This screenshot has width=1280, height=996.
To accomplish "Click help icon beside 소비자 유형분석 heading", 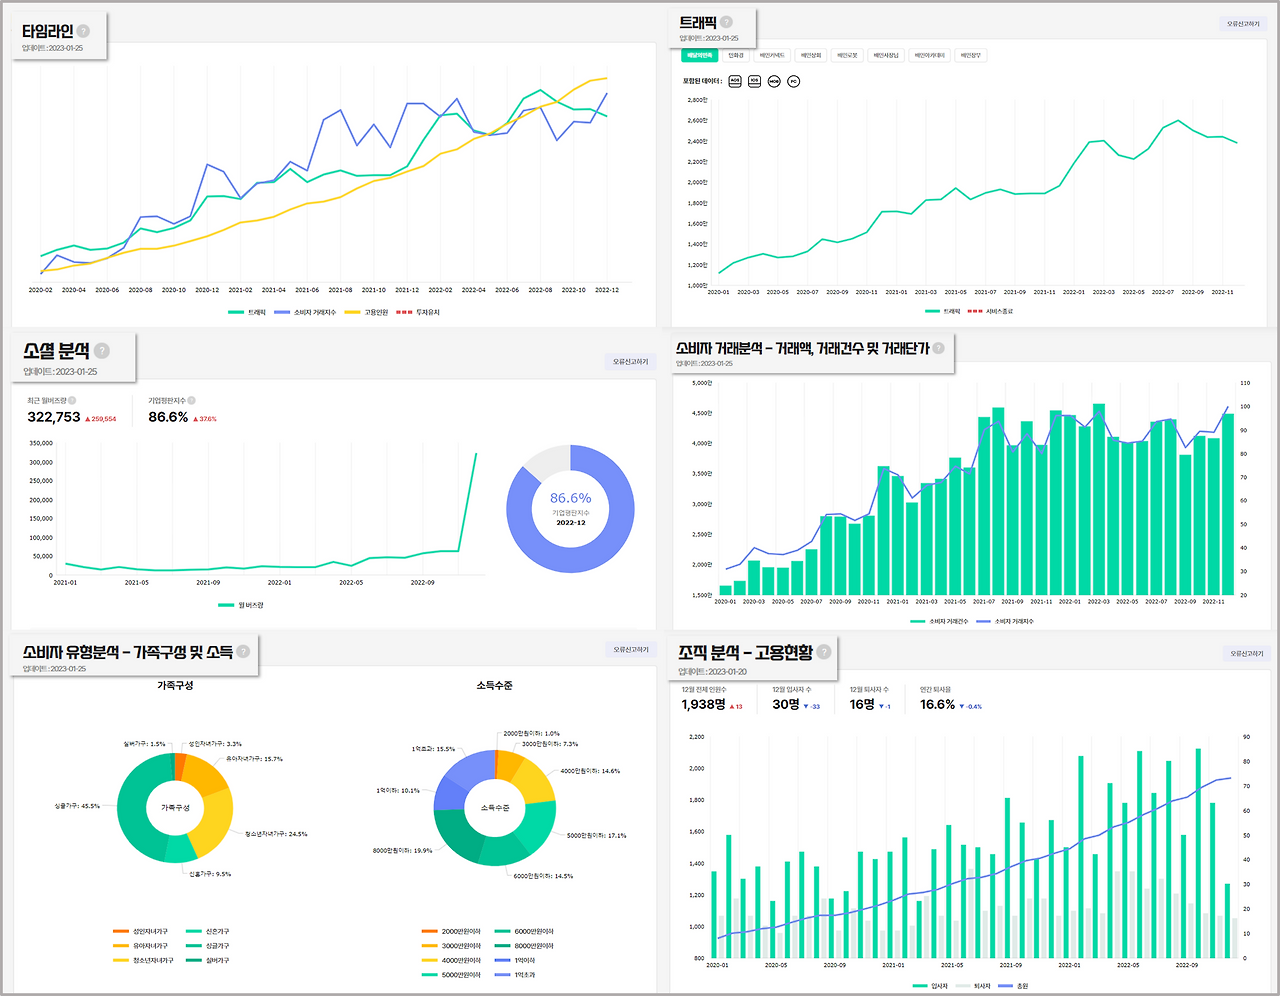I will 243,652.
